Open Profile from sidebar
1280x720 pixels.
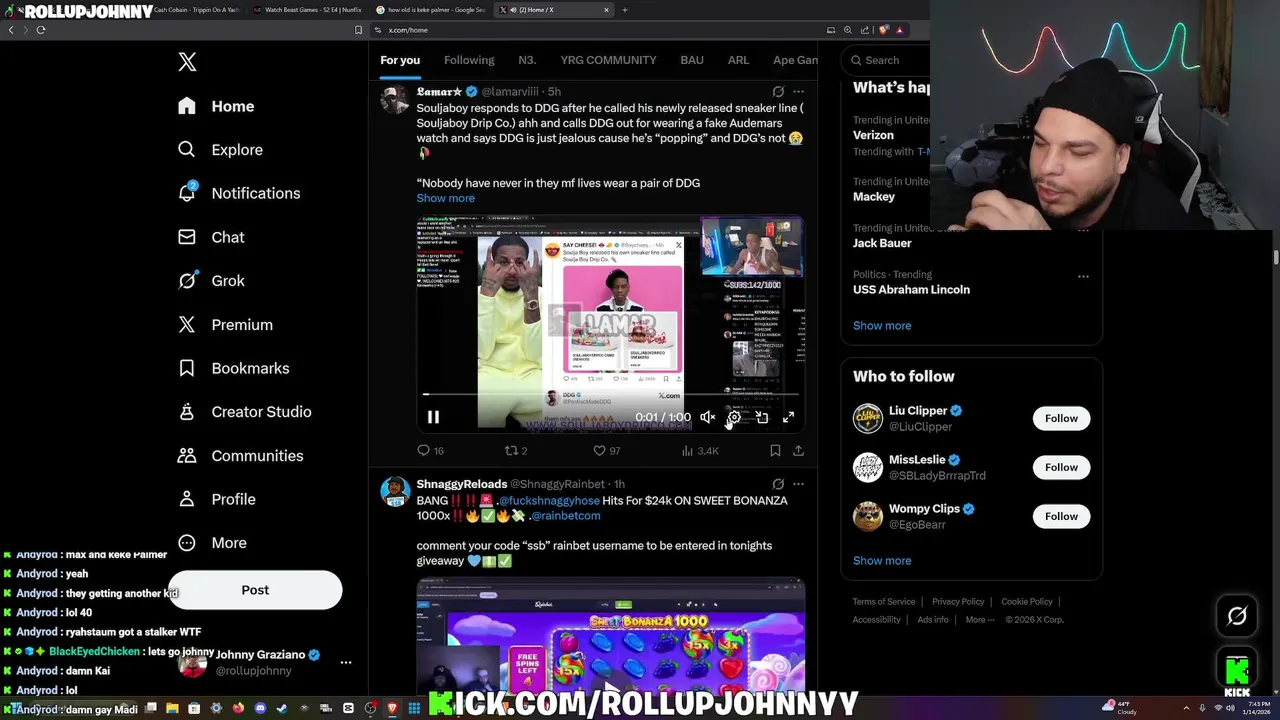pyautogui.click(x=216, y=499)
